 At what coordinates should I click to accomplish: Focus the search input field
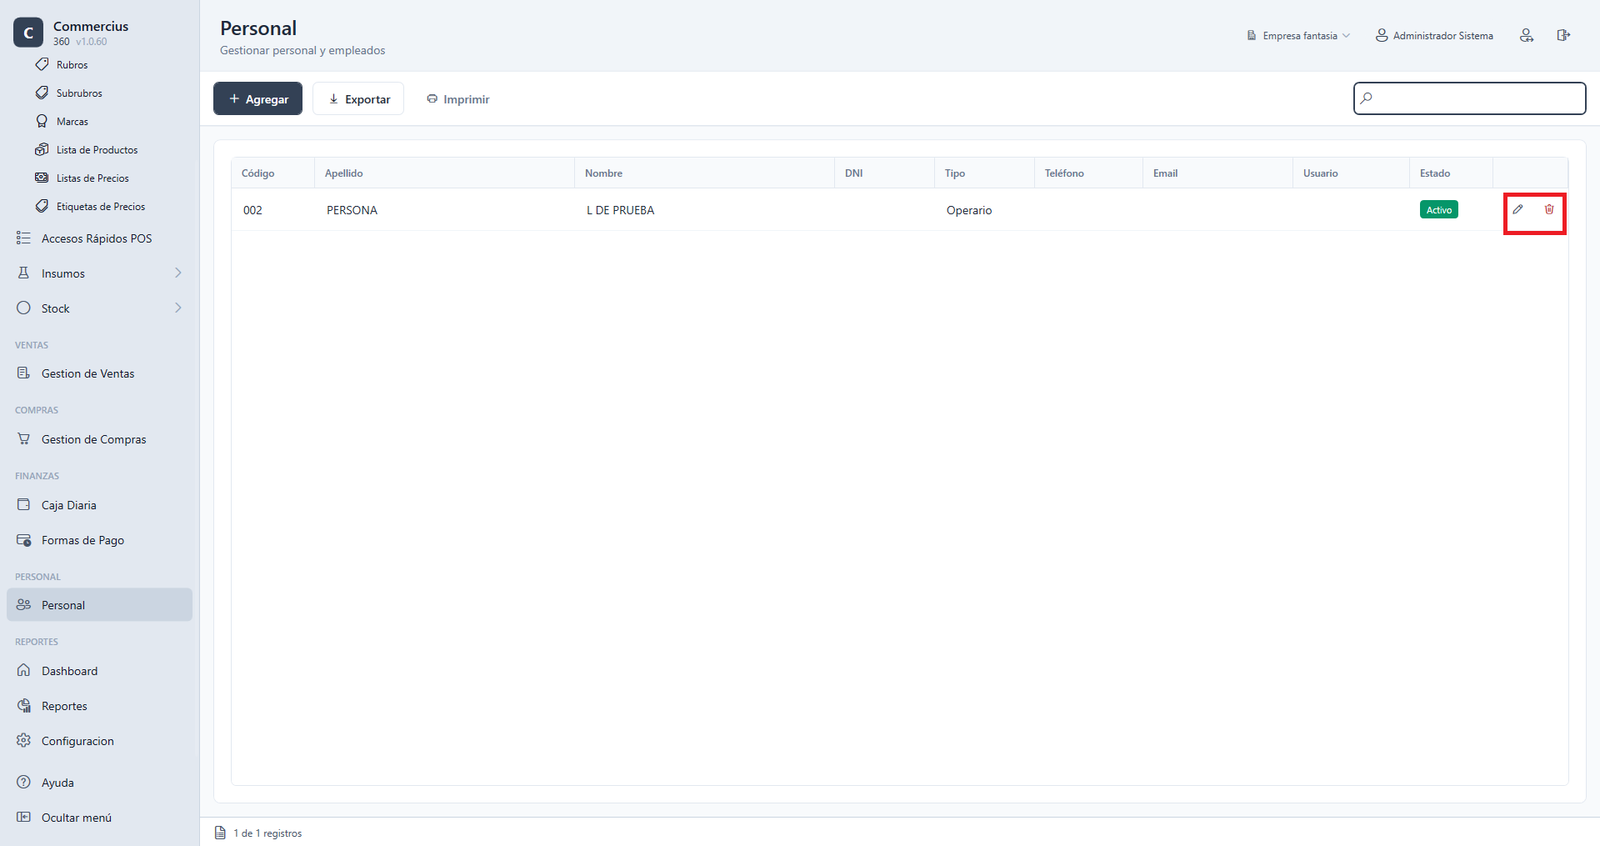pos(1470,98)
